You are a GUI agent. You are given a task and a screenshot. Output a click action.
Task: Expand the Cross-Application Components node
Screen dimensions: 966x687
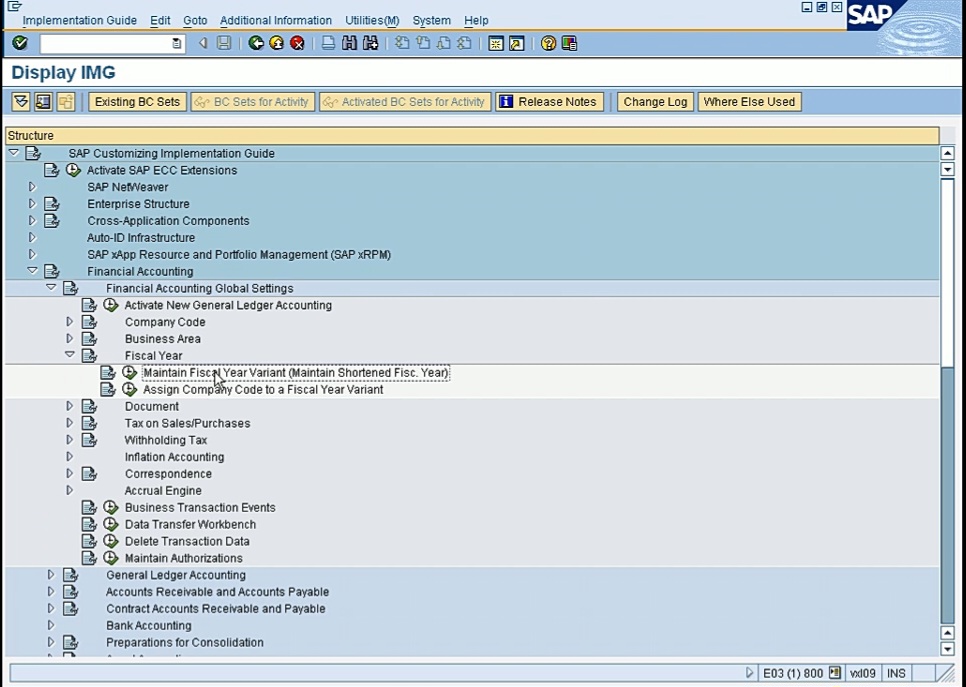click(32, 221)
